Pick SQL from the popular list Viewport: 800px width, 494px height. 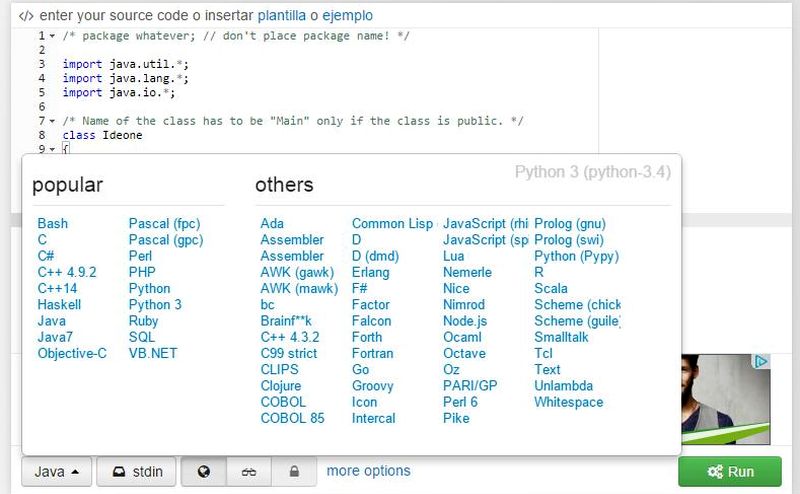click(142, 337)
